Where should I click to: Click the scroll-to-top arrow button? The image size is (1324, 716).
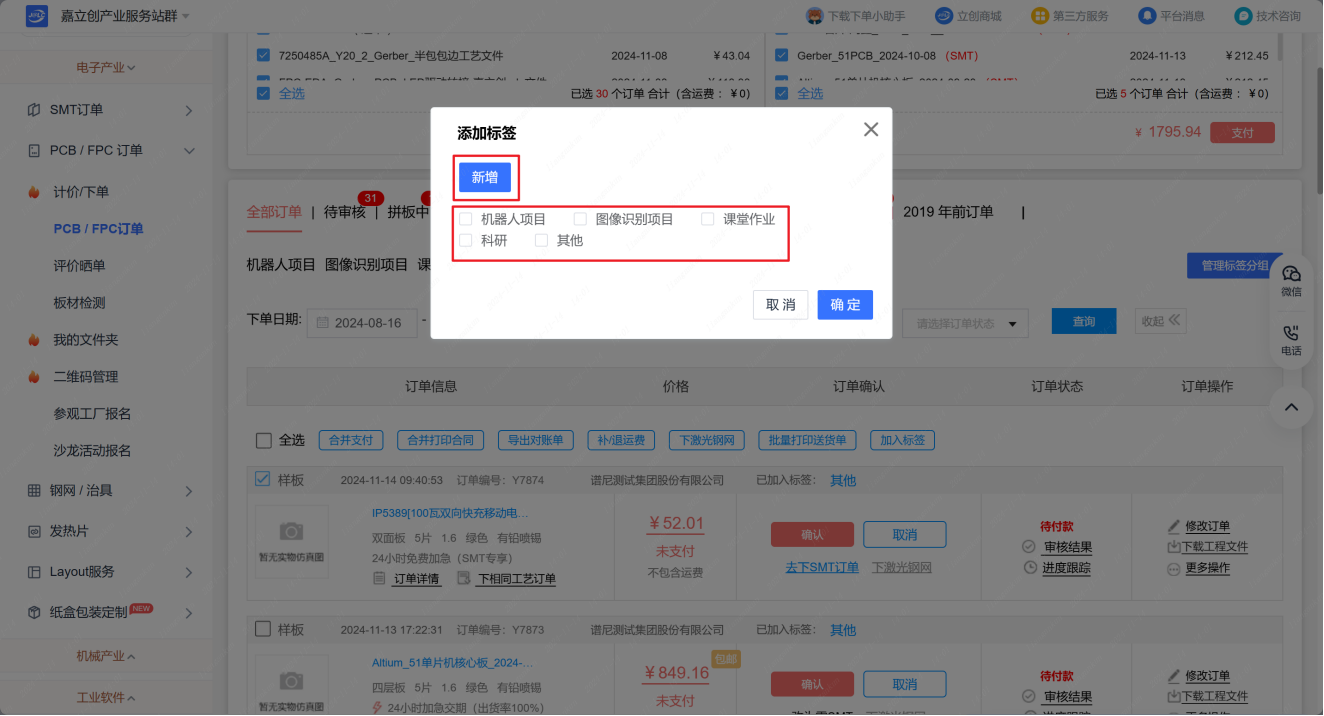coord(1291,407)
